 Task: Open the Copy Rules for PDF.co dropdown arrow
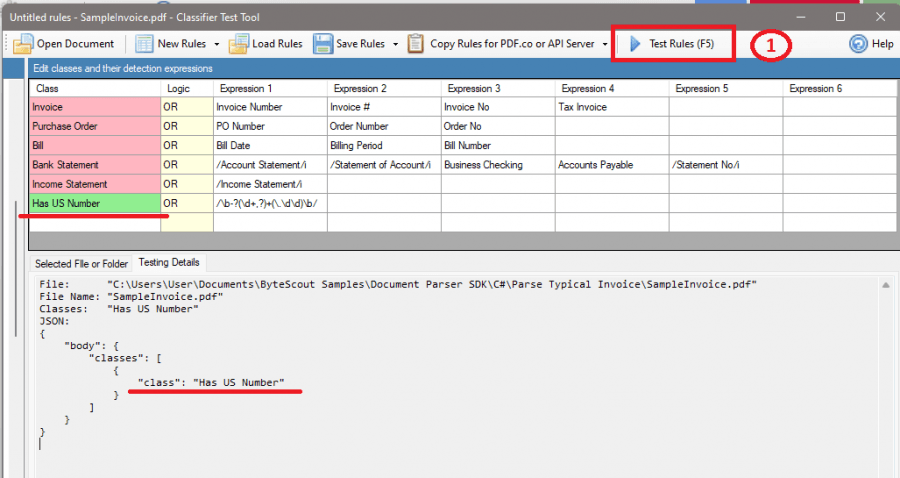pyautogui.click(x=605, y=44)
